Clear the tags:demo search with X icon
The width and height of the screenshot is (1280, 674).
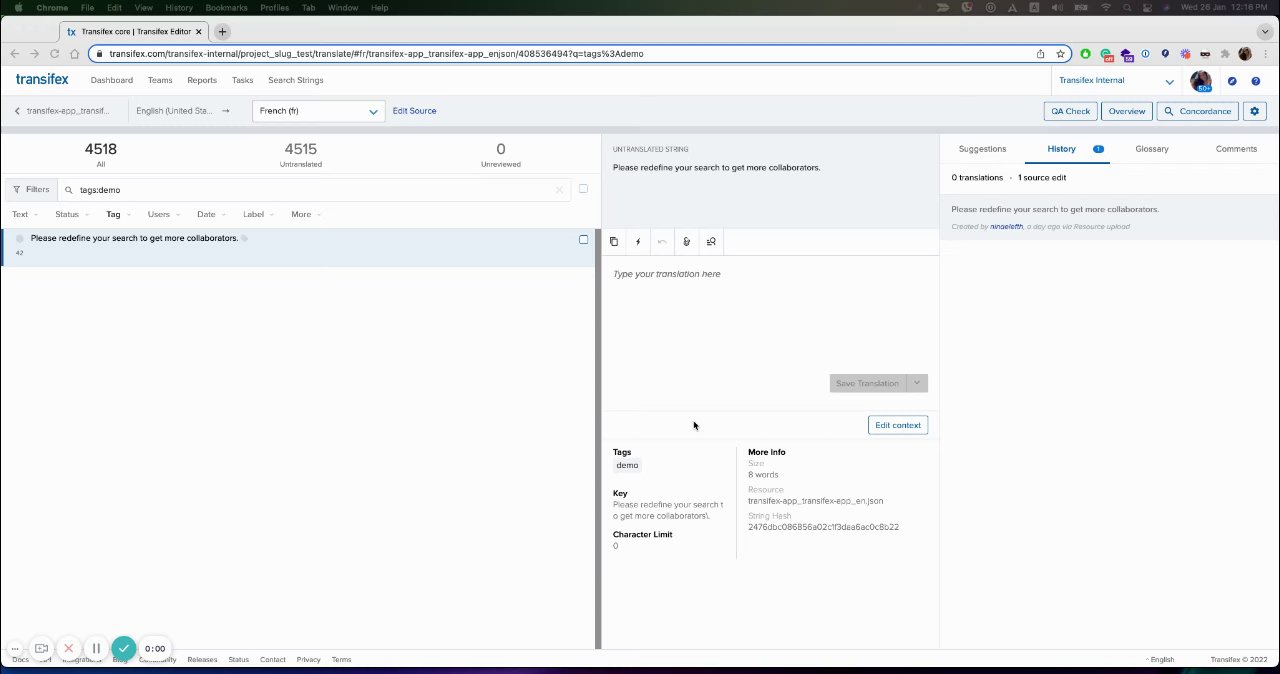pos(559,189)
